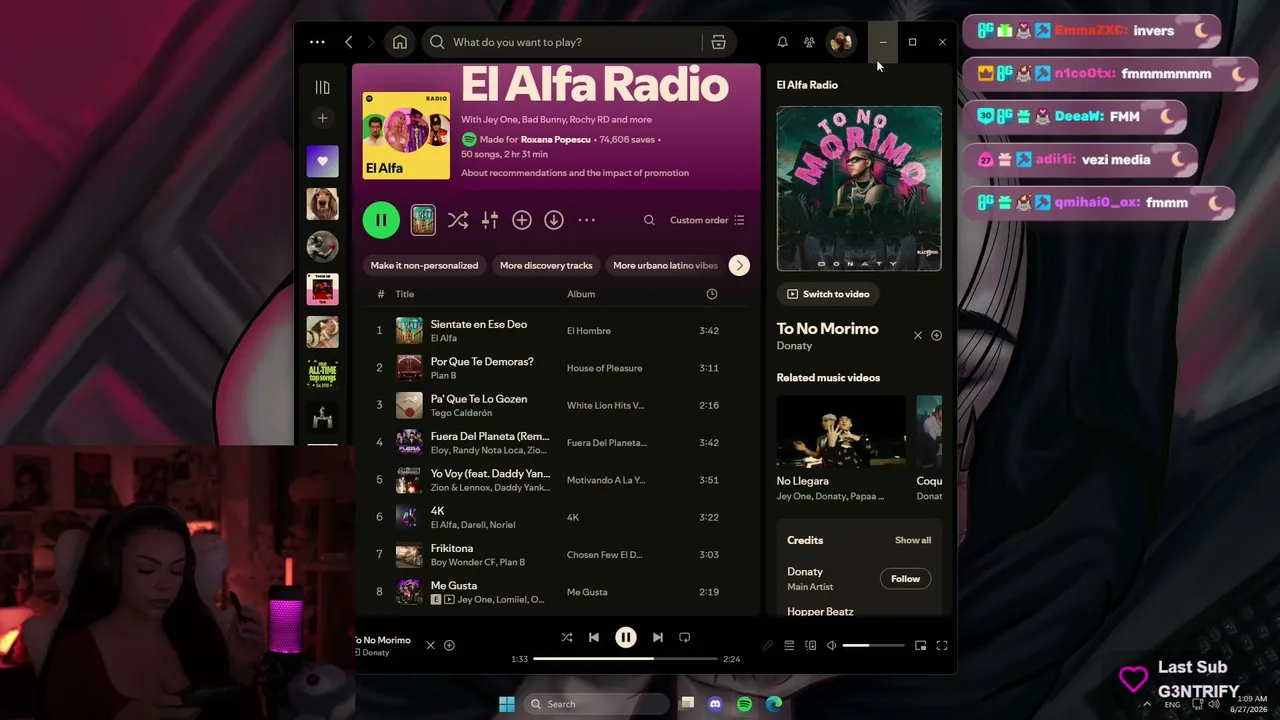Open the Donaty artist link under To No Morimo
The height and width of the screenshot is (720, 1280).
[x=794, y=346]
